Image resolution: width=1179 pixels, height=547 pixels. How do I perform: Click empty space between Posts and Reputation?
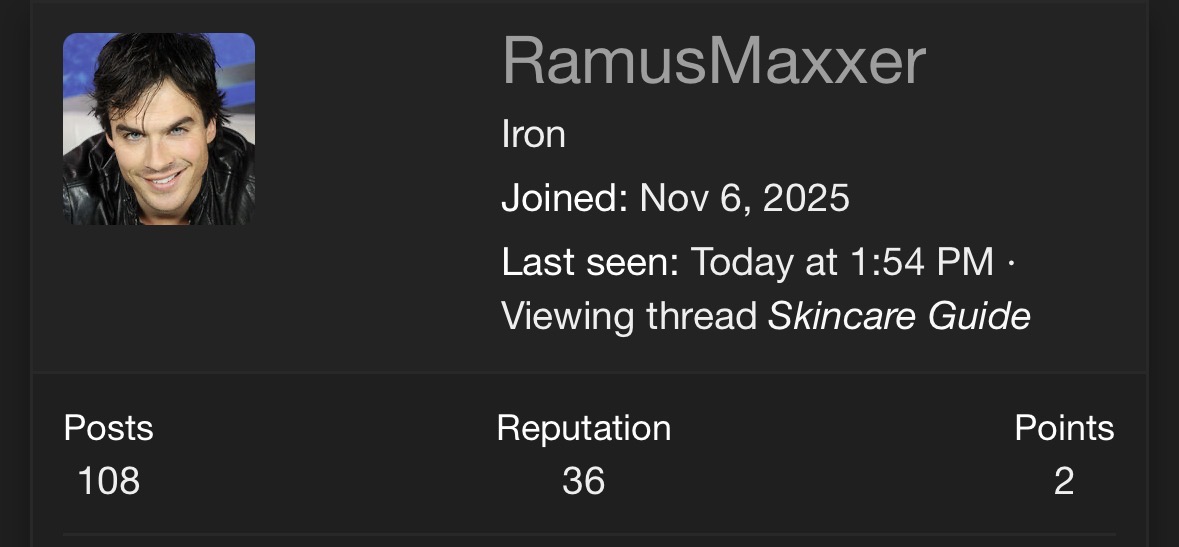(x=320, y=455)
